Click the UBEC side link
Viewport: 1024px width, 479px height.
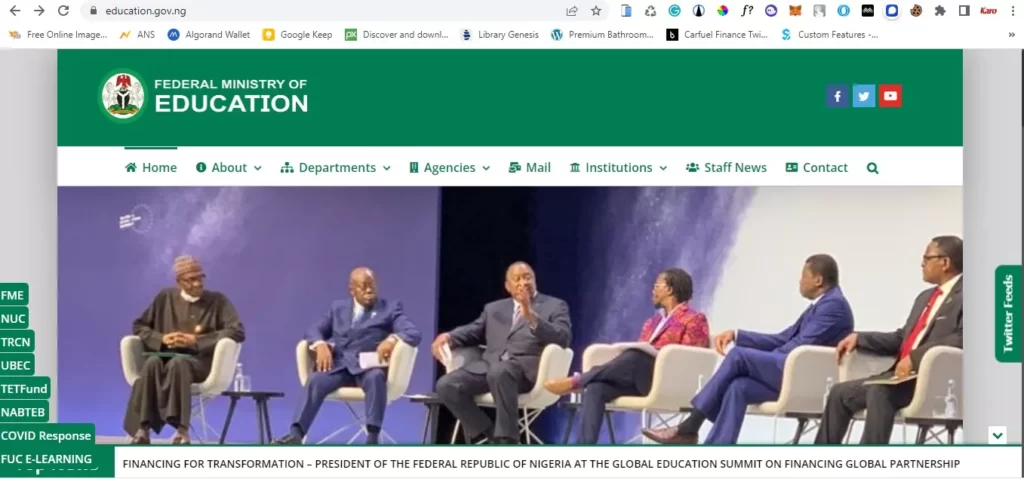click(16, 365)
